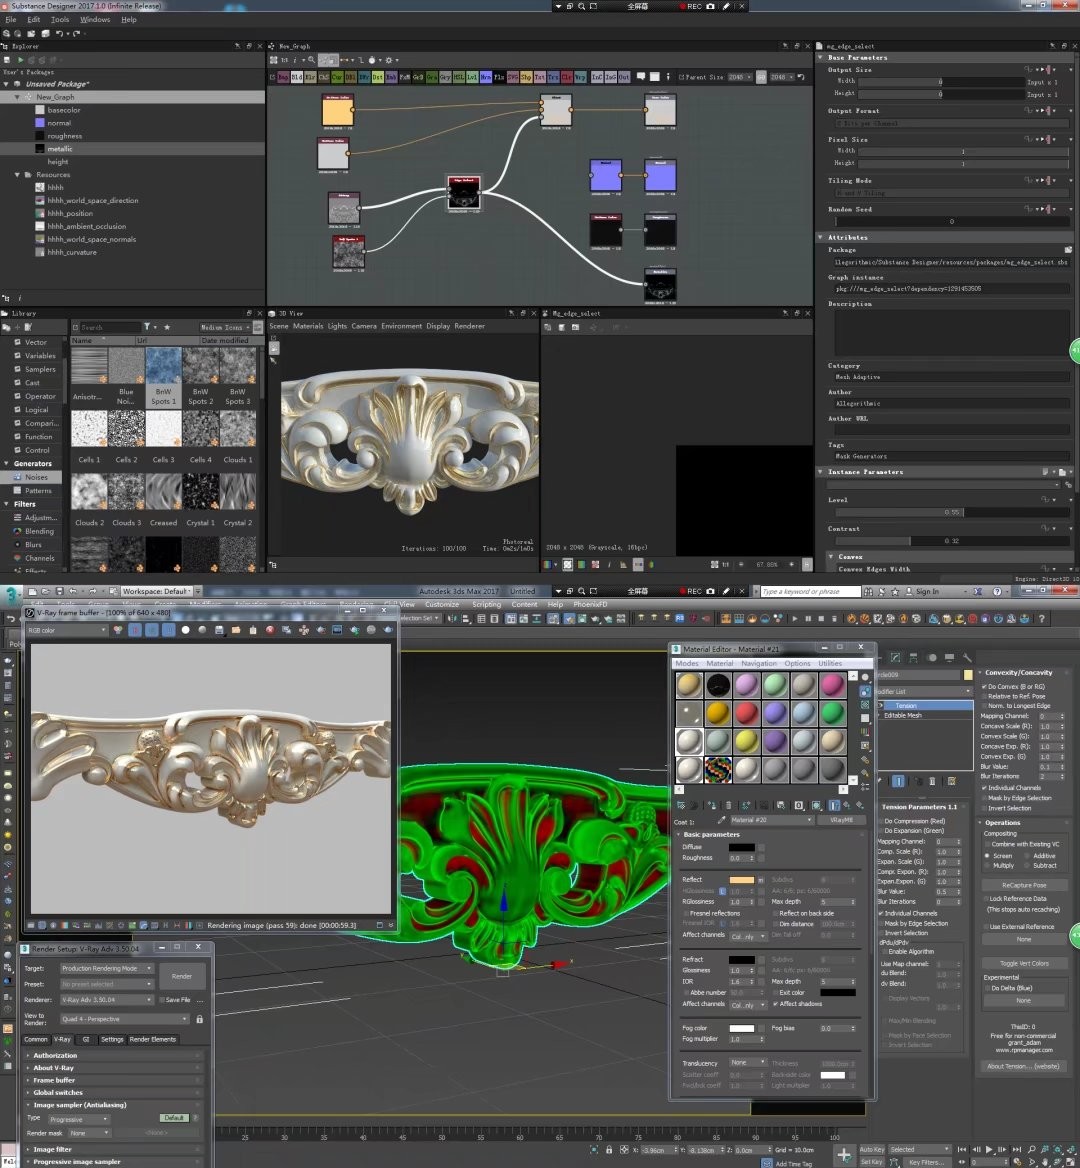This screenshot has width=1080, height=1168.
Task: Switch to the GI tab in Render Setup
Action: (86, 1039)
